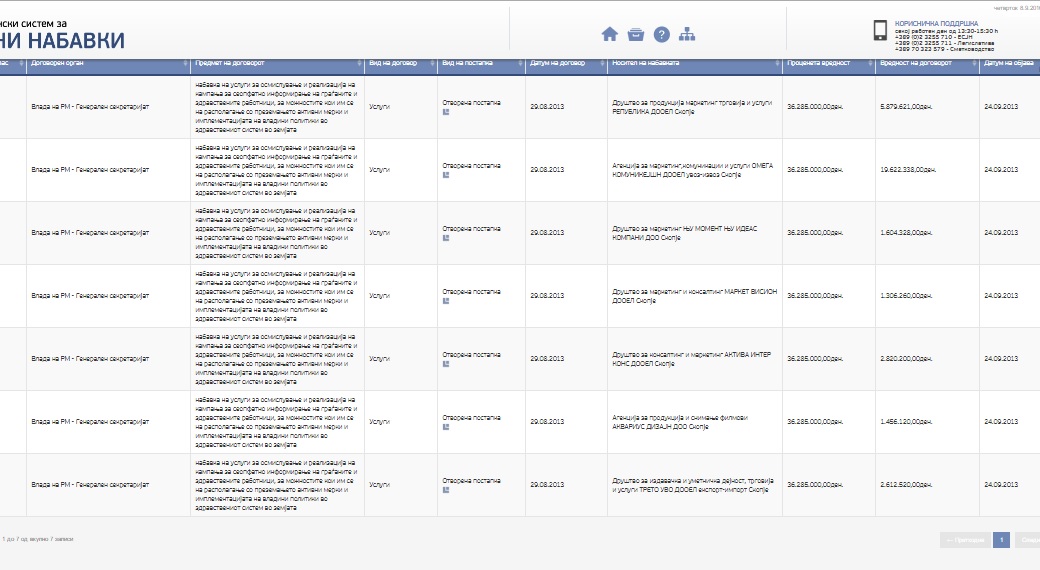
Task: Click the Легислатива support phone line
Action: (x=944, y=43)
